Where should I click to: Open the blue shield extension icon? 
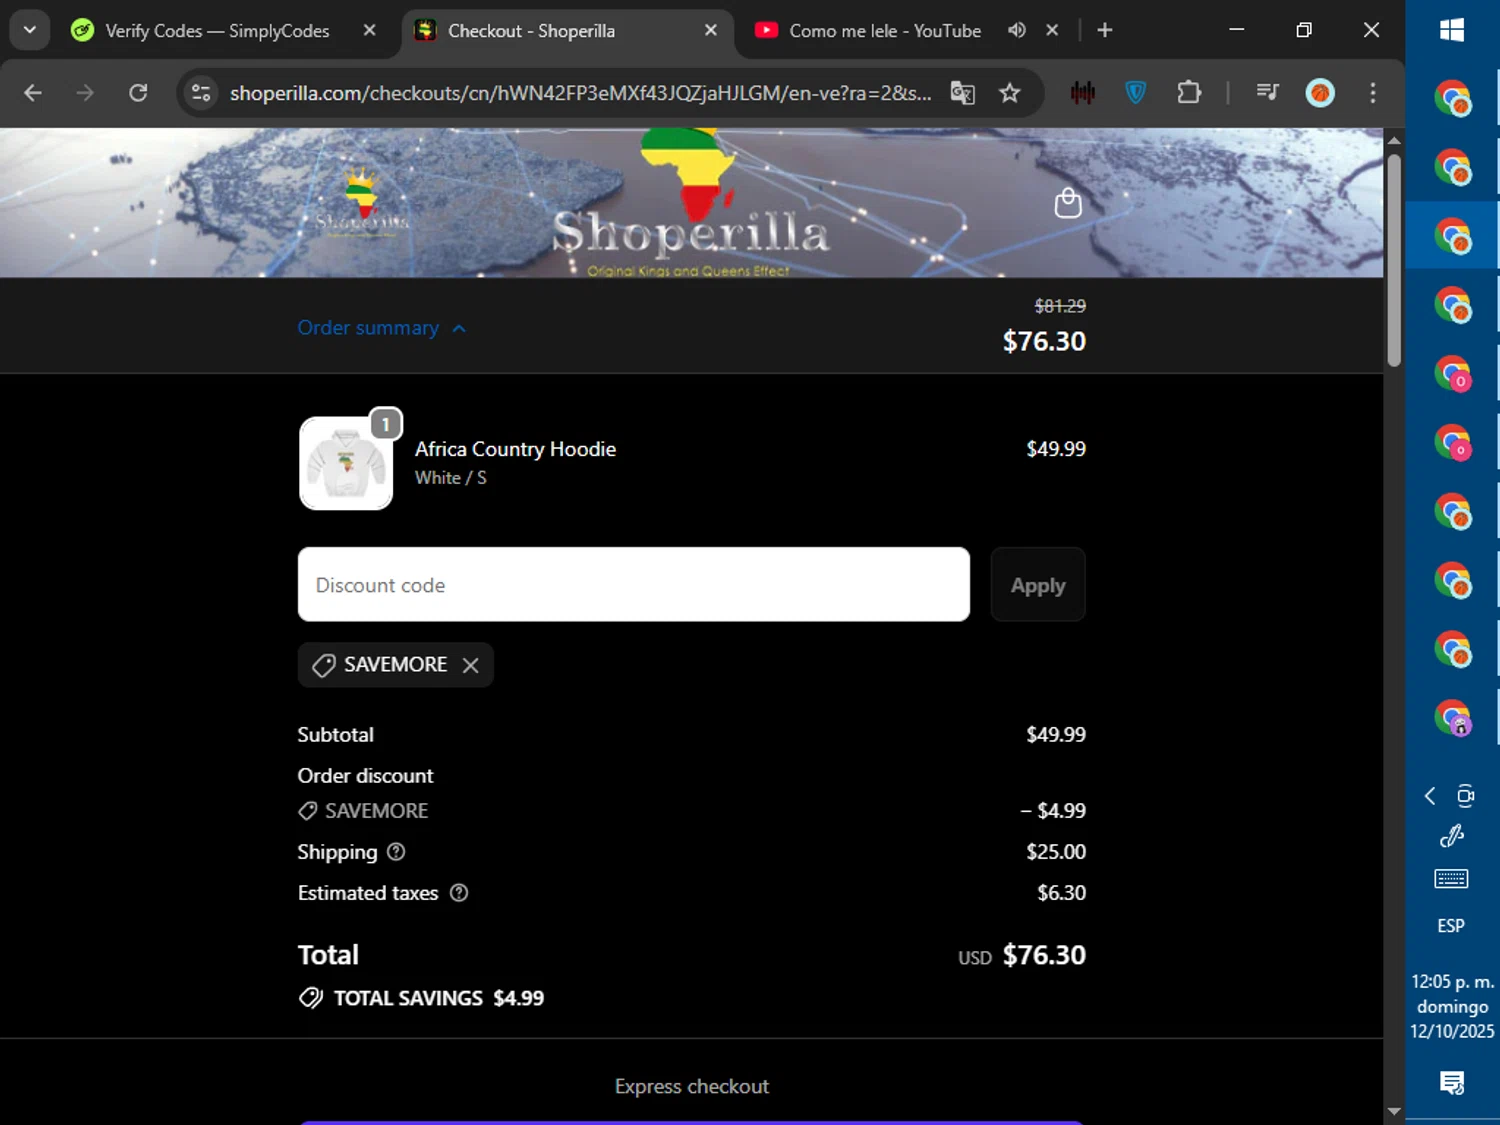1136,93
